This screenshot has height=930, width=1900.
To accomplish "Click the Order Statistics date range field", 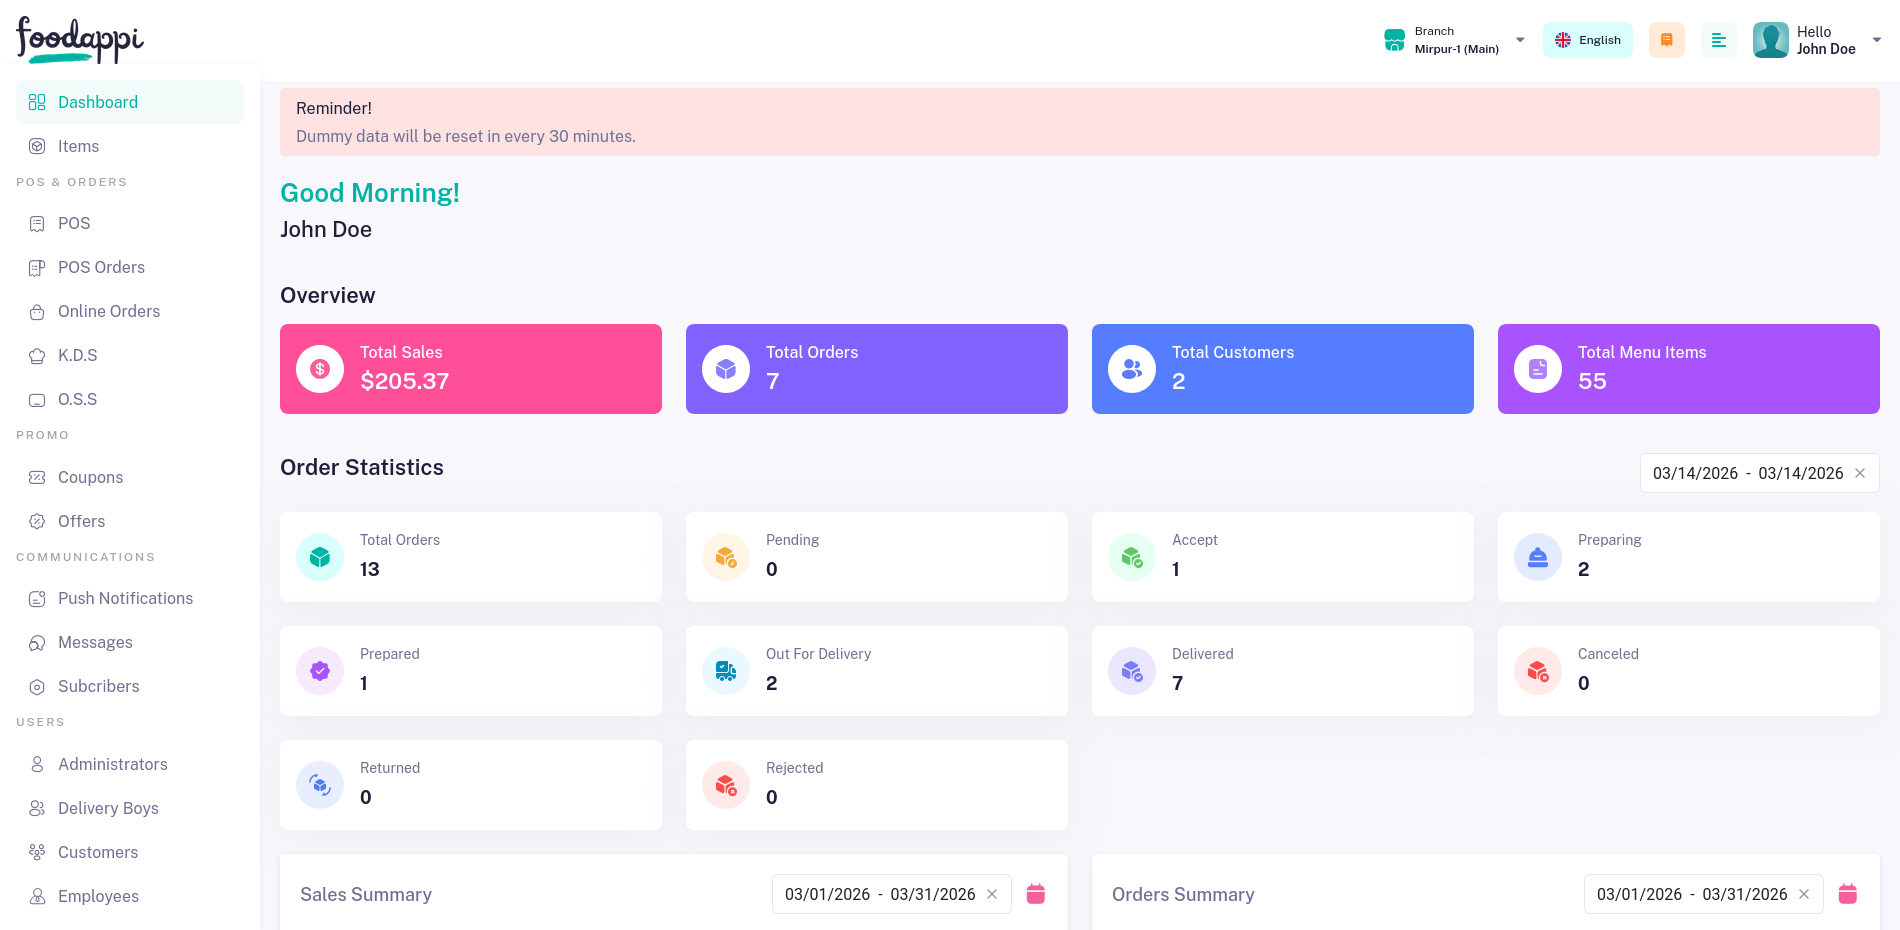I will tap(1746, 473).
